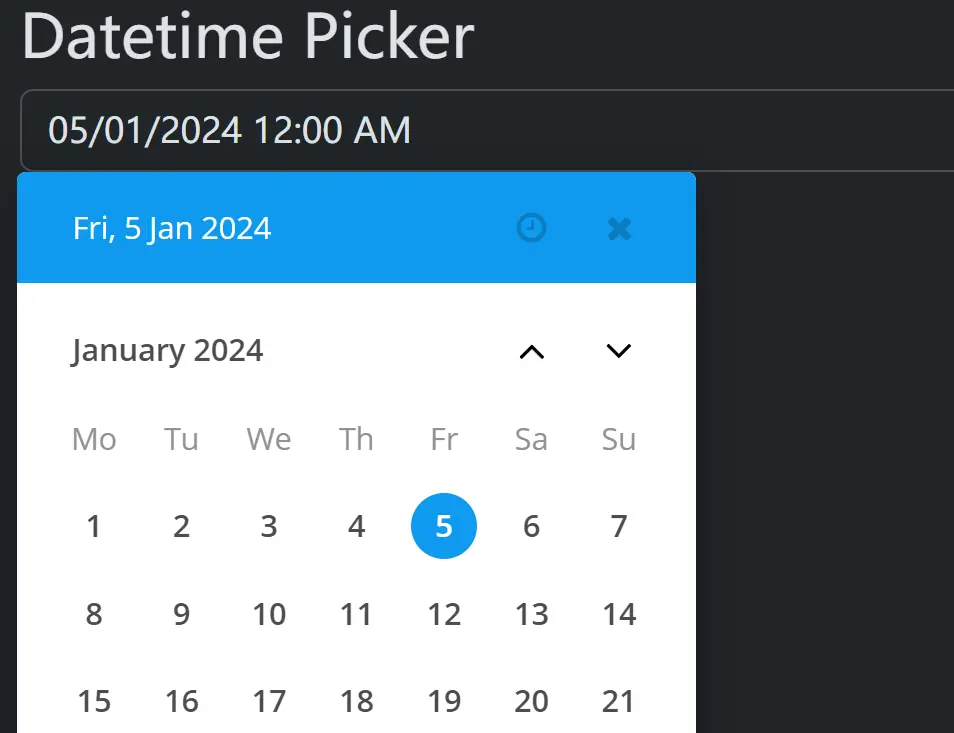This screenshot has height=733, width=954.
Task: Select Saturday the 13th
Action: click(x=531, y=614)
